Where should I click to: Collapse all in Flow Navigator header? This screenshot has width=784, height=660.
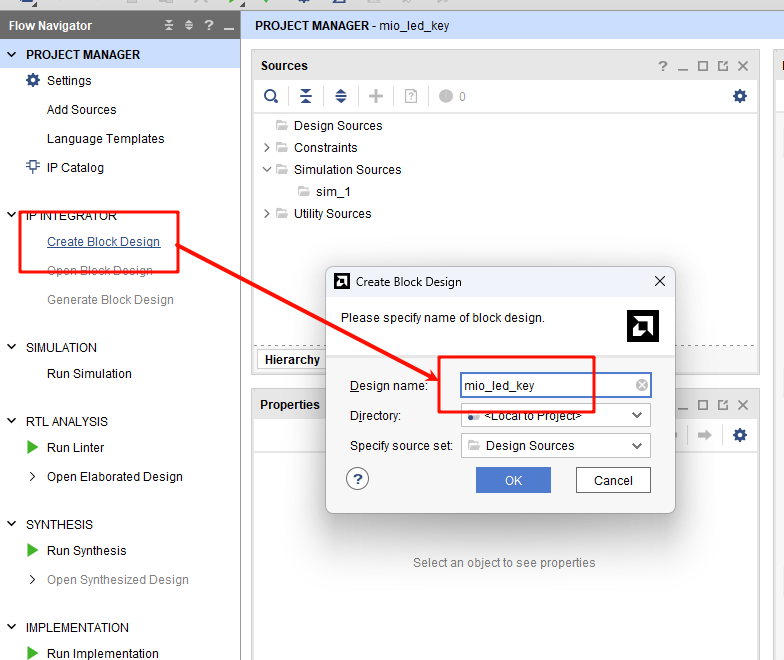[169, 25]
